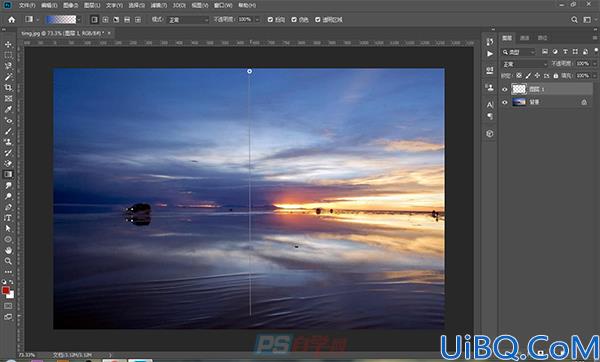Click the foreground red color swatch
The width and height of the screenshot is (600, 362).
[5, 290]
